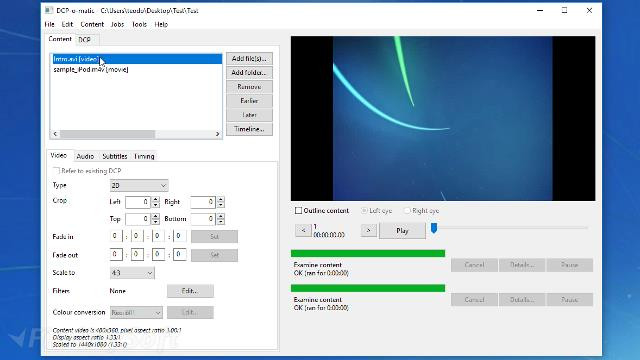Open the Content menu

click(92, 24)
